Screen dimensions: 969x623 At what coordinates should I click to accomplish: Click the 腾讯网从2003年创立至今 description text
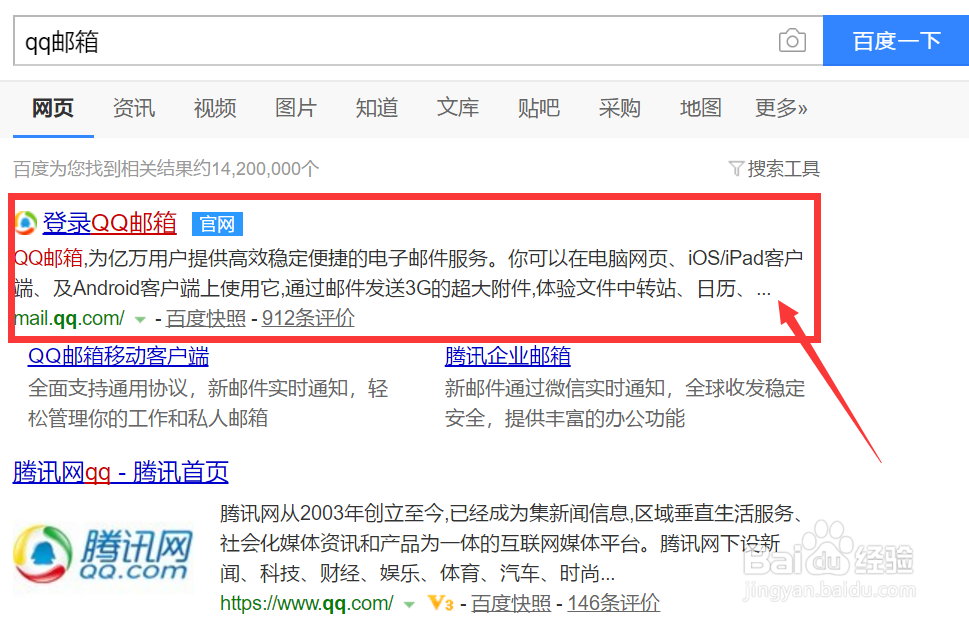pyautogui.click(x=512, y=543)
